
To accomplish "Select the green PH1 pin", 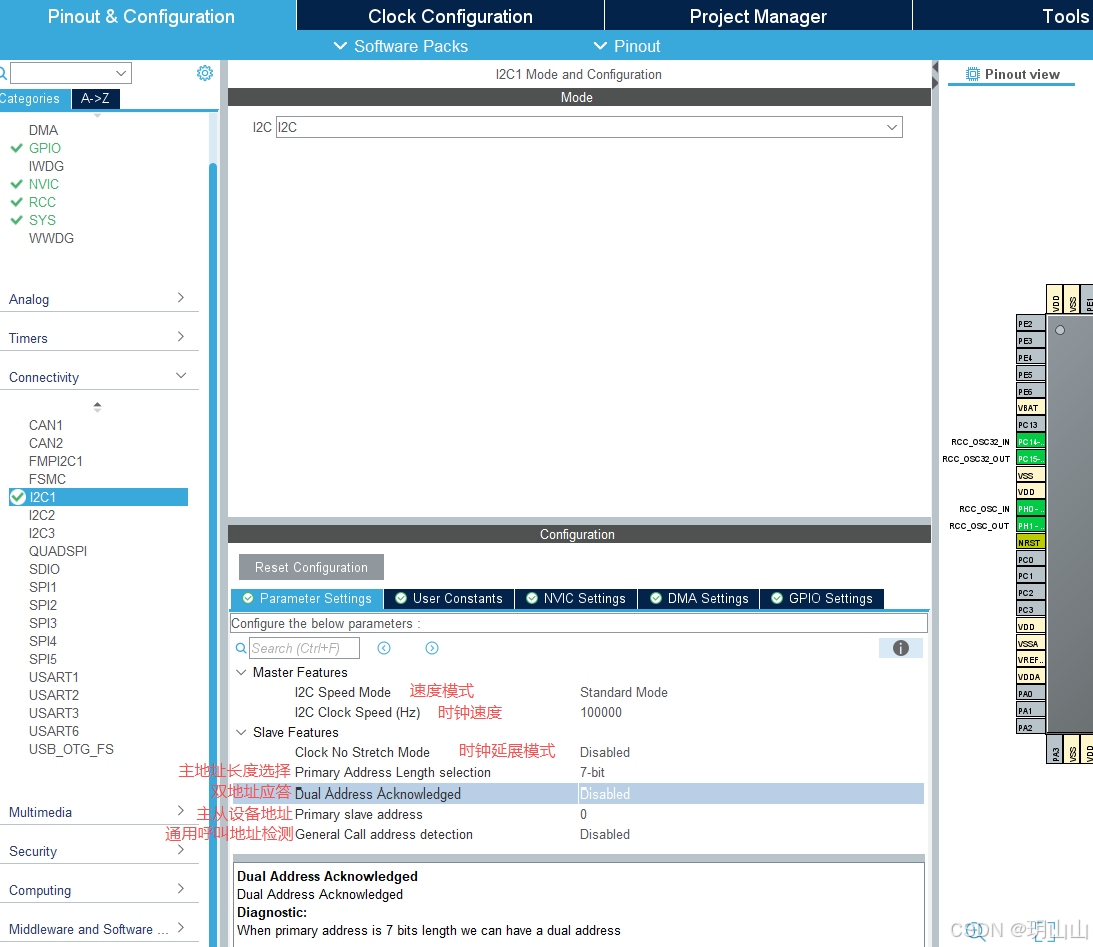I will pyautogui.click(x=1030, y=525).
